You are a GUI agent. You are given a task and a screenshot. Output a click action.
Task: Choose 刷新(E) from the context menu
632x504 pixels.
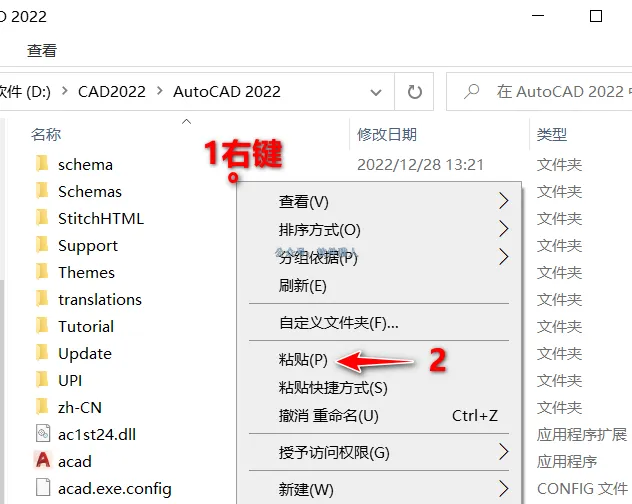379,285
